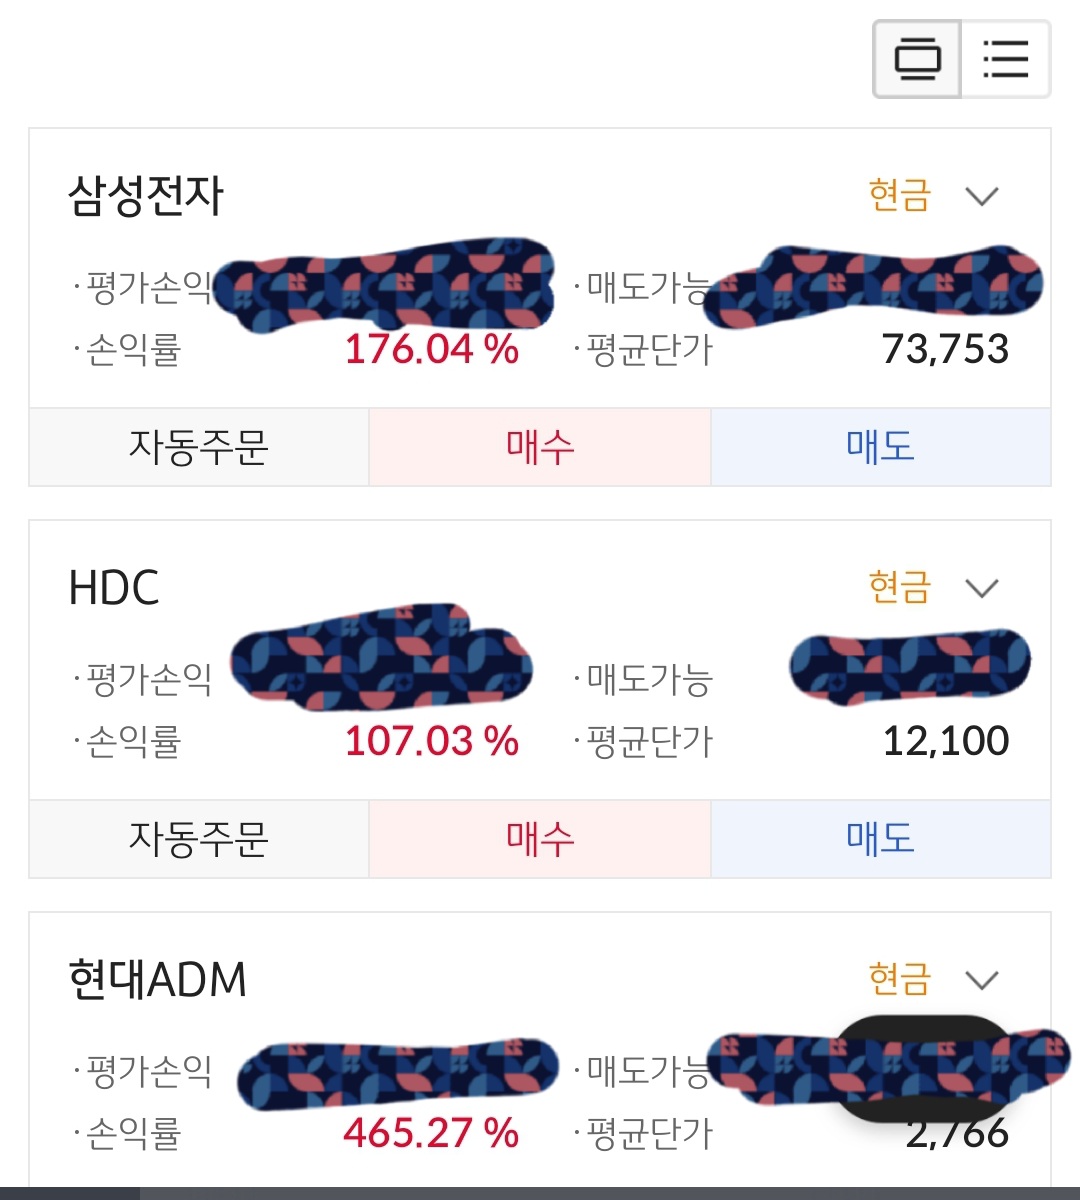Sell HDC with 매도 button

[880, 839]
